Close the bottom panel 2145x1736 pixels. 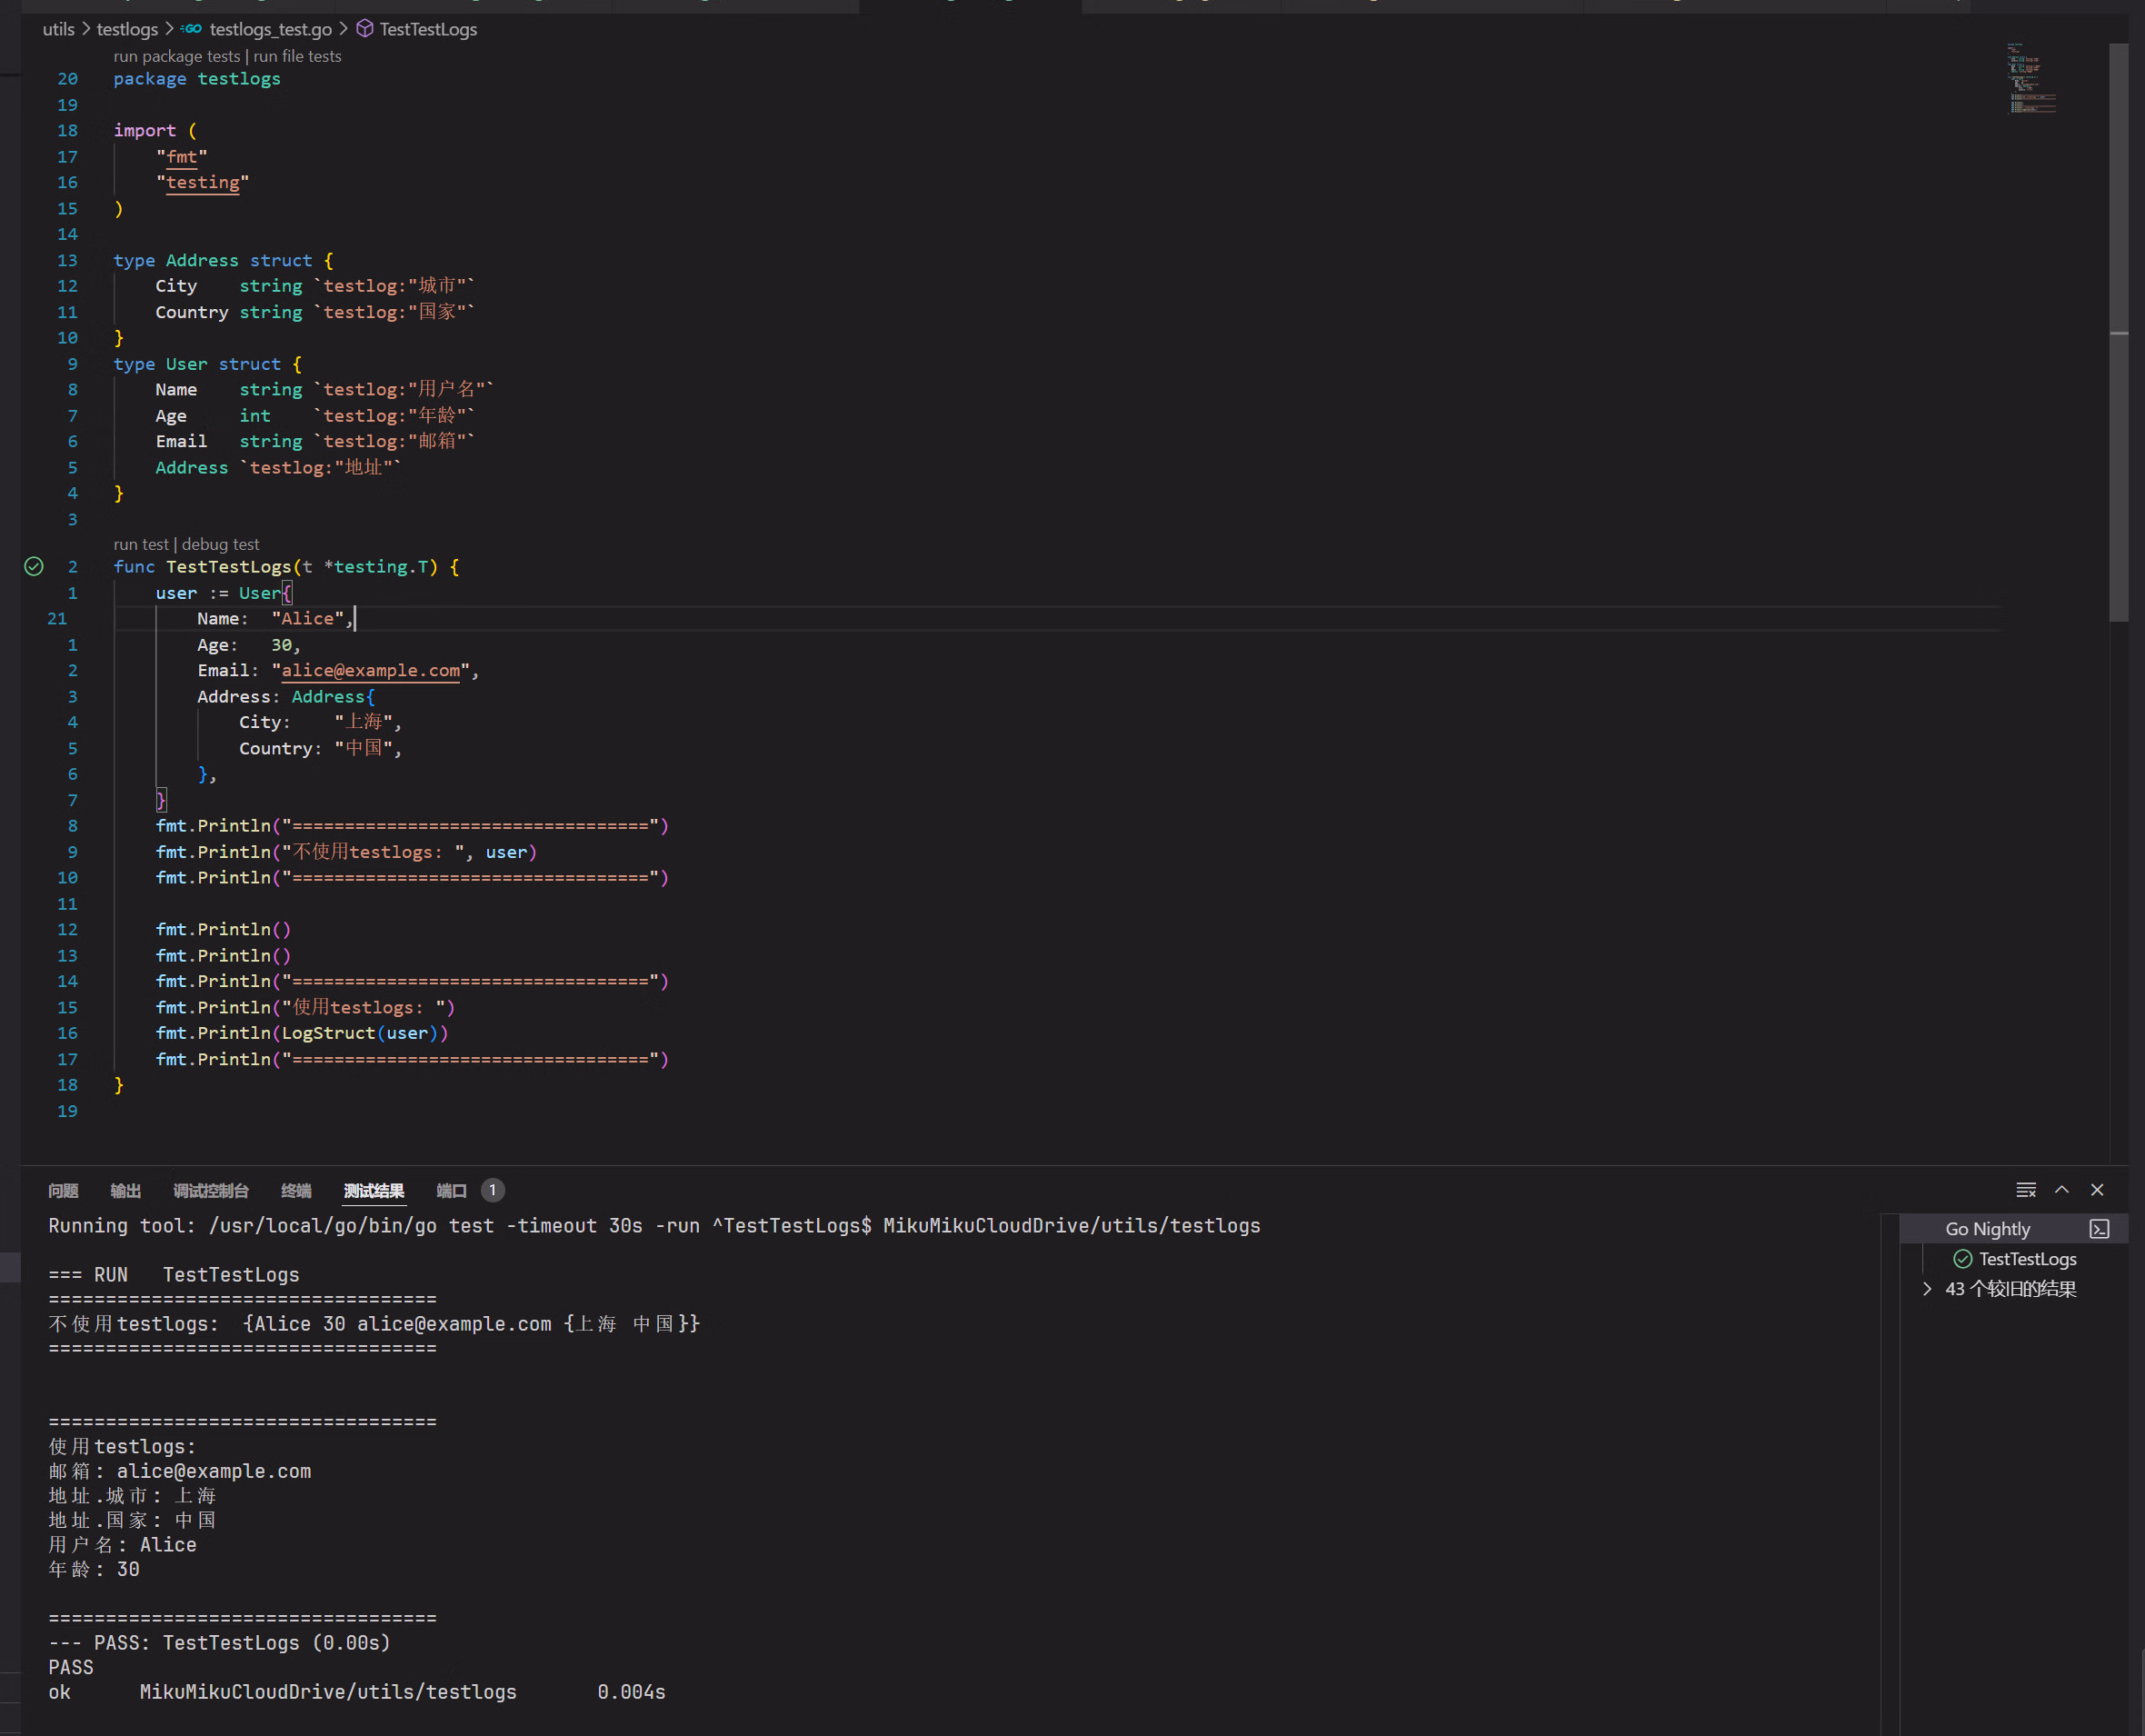(2097, 1190)
